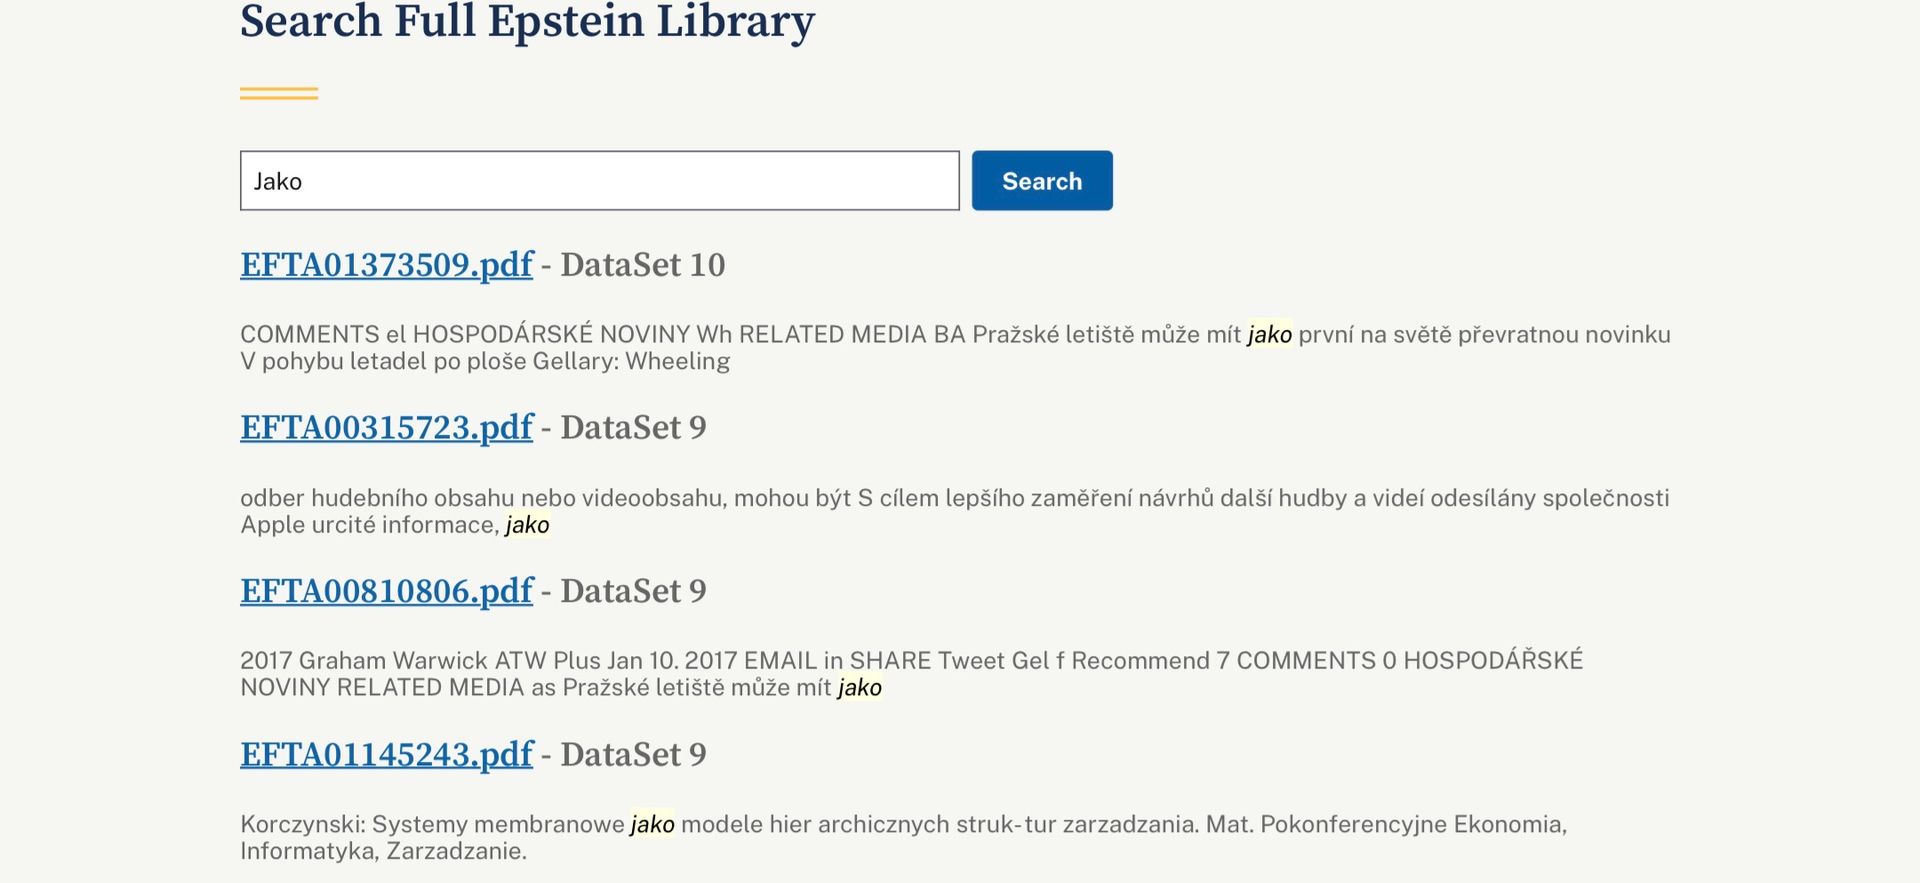The width and height of the screenshot is (1920, 883).
Task: Click the "Search Full Epstein Library" heading
Action: 527,22
